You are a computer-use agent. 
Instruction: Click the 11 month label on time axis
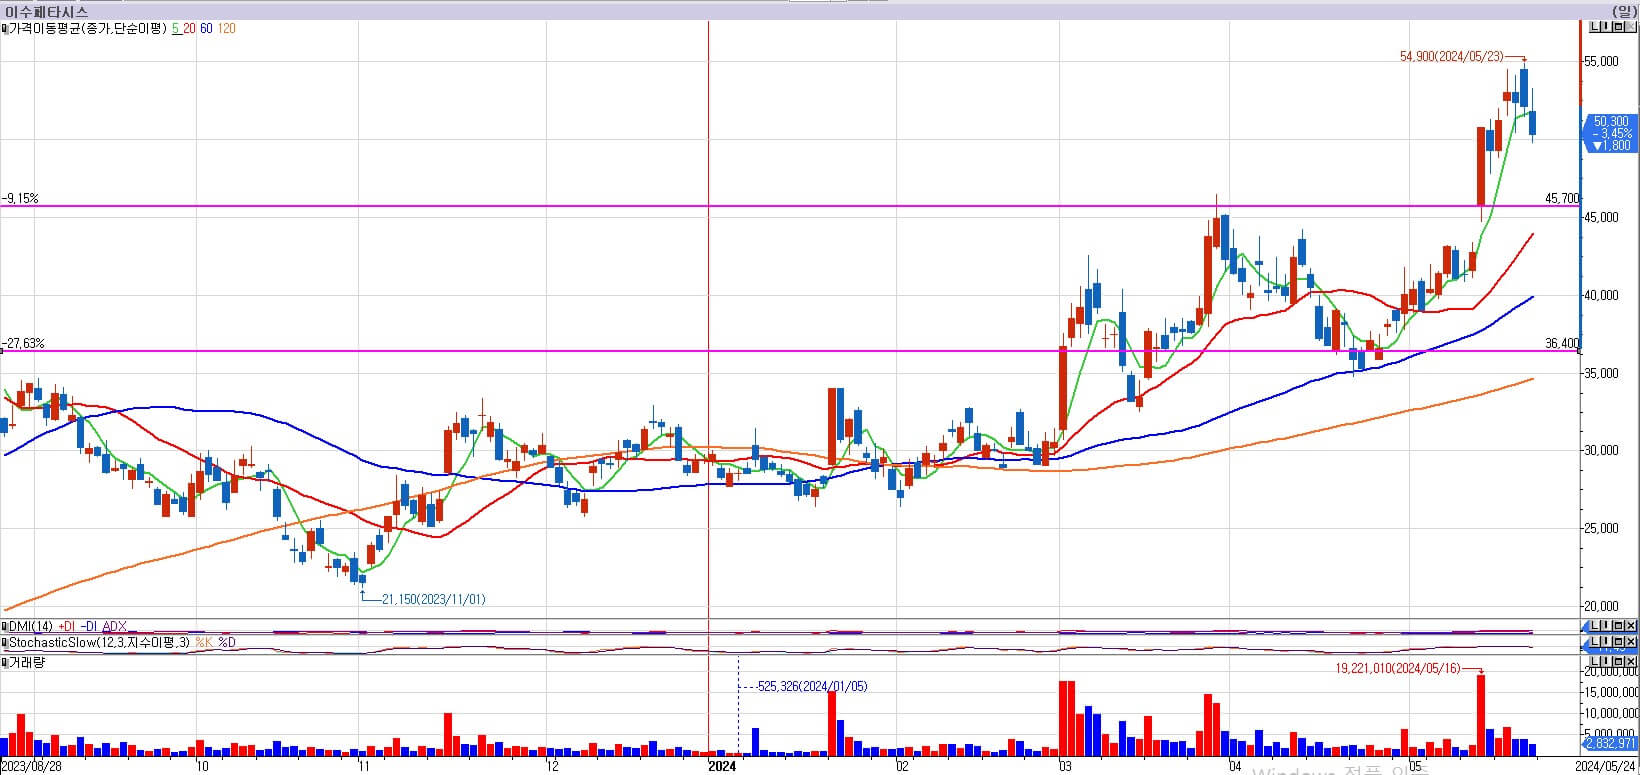364,767
